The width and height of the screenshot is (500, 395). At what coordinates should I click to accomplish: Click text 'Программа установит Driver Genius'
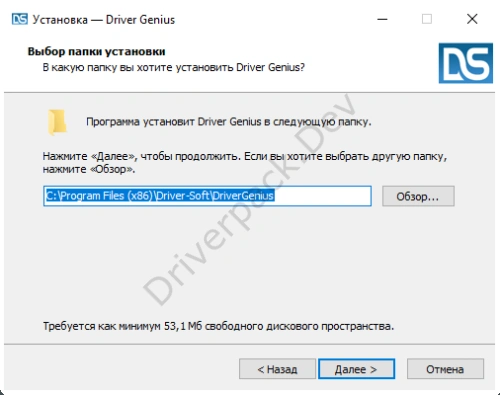(173, 122)
